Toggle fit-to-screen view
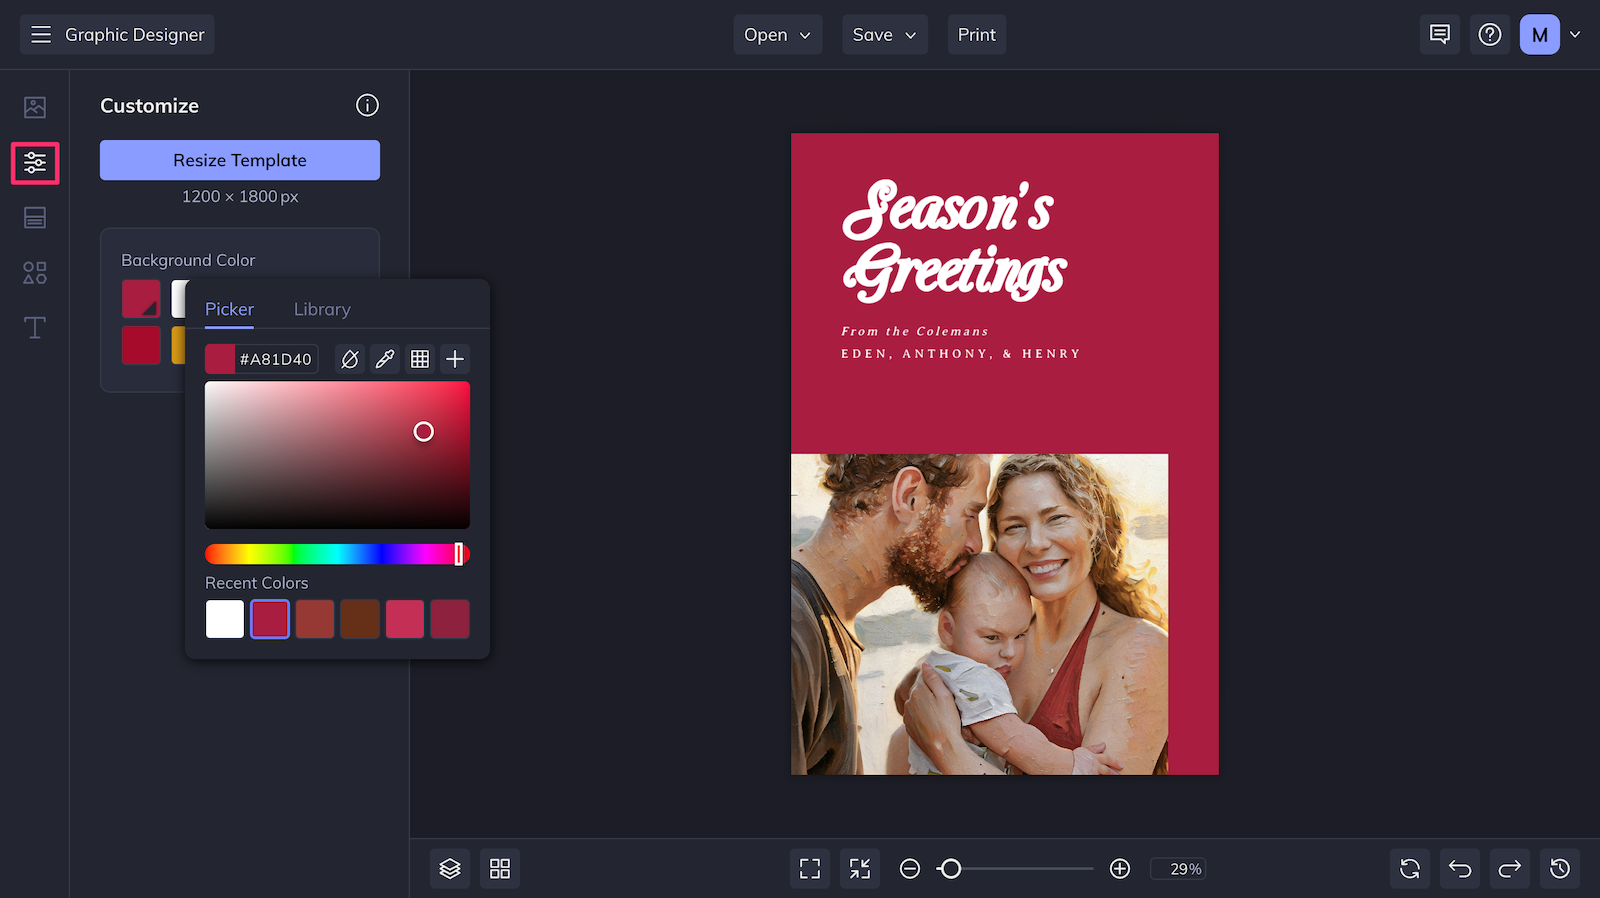 810,869
